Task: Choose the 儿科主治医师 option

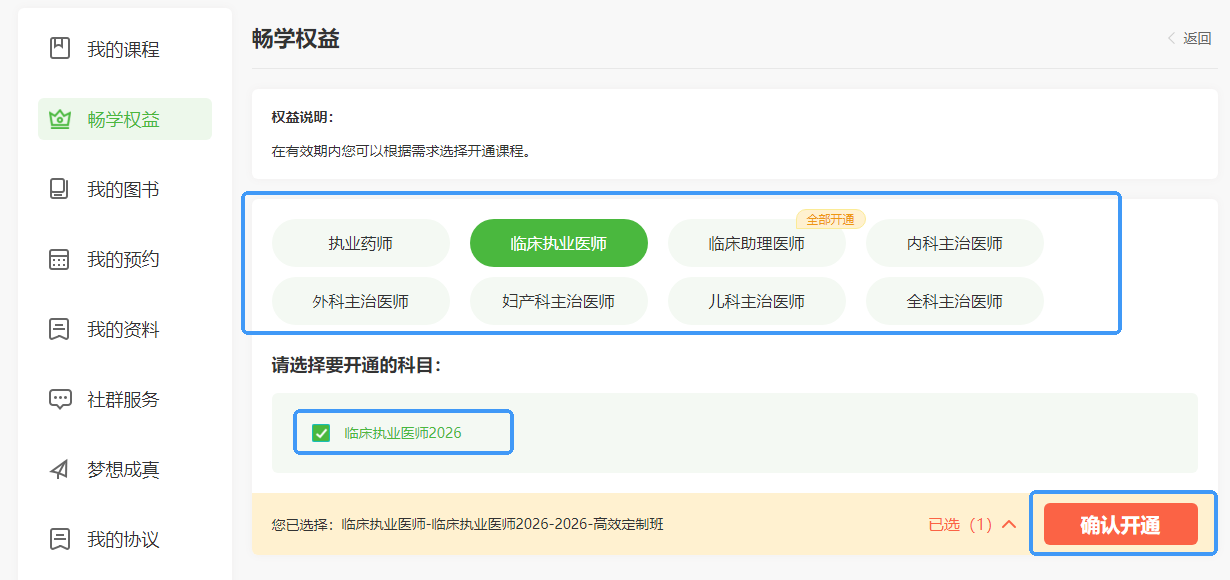Action: point(756,301)
